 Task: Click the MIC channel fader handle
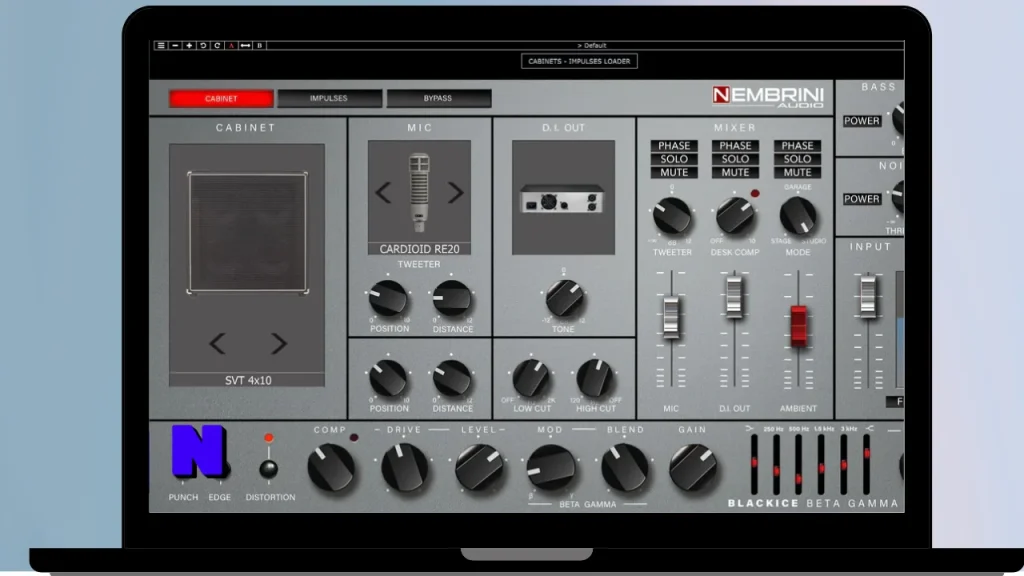(x=671, y=317)
